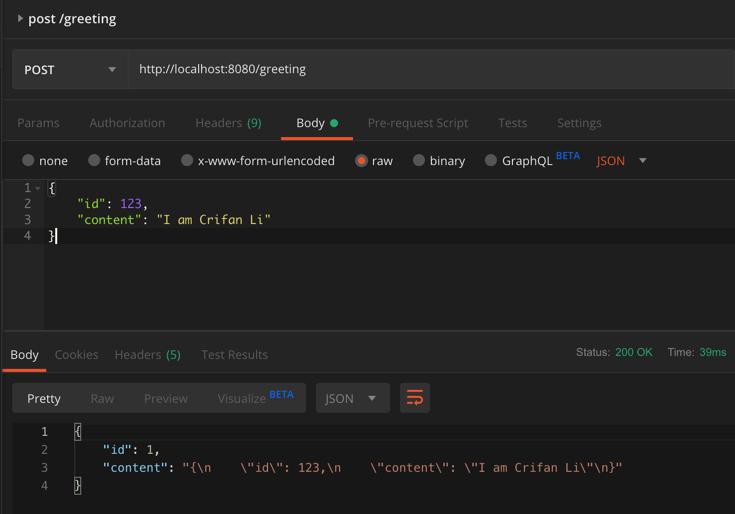Expand the post /greeting request title
Screen dimensions: 735x514
click(x=20, y=18)
